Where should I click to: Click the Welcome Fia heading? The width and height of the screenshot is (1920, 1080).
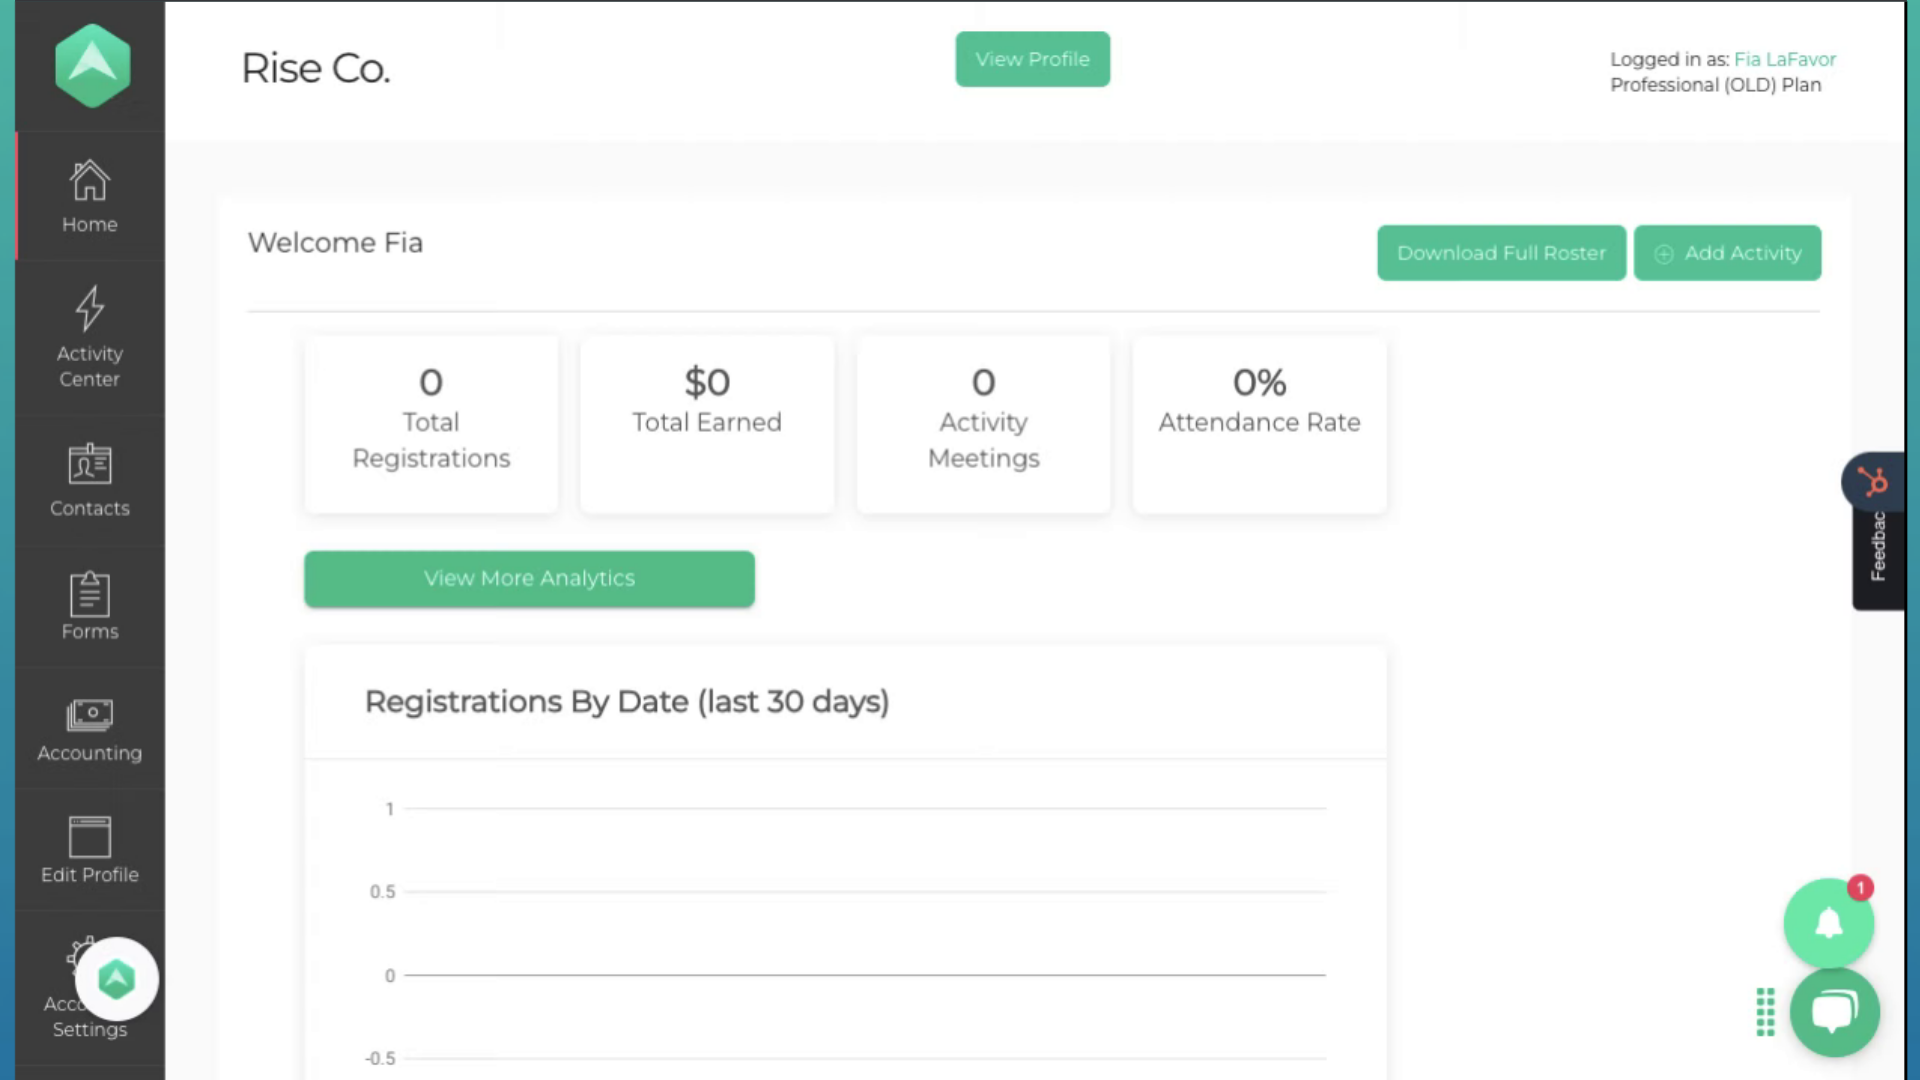pos(335,243)
